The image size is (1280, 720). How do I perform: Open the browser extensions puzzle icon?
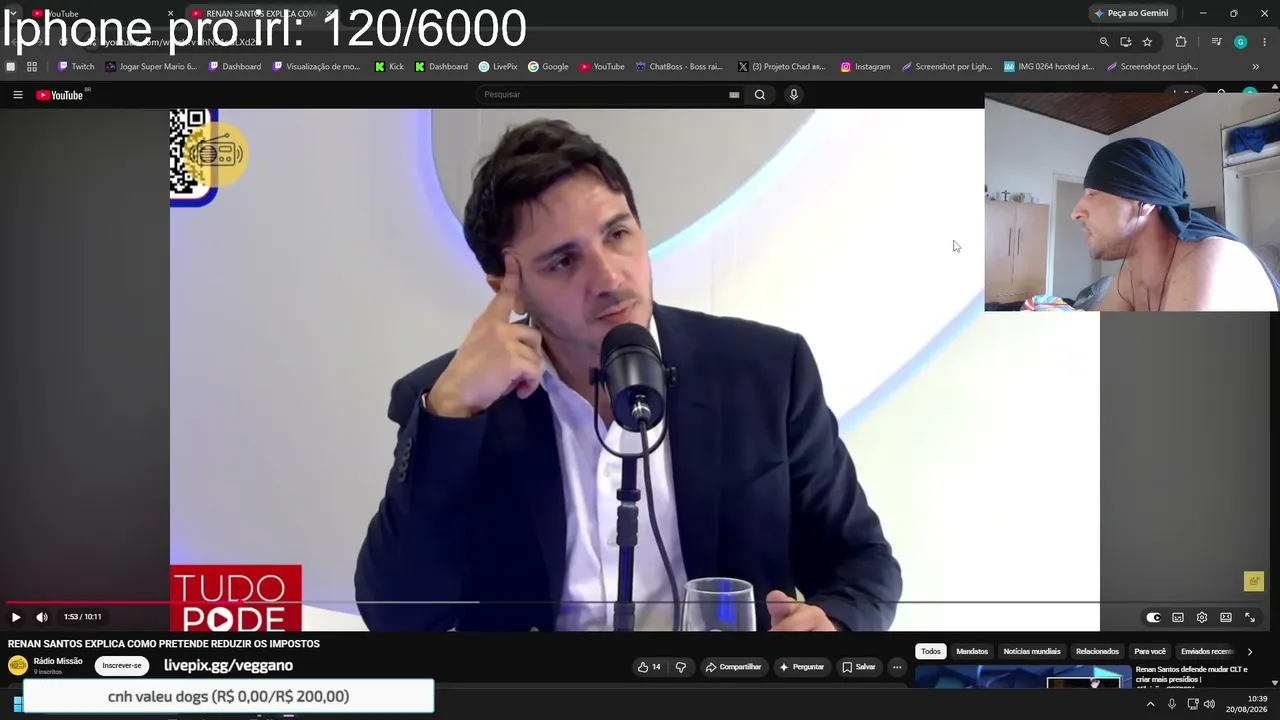click(1181, 42)
